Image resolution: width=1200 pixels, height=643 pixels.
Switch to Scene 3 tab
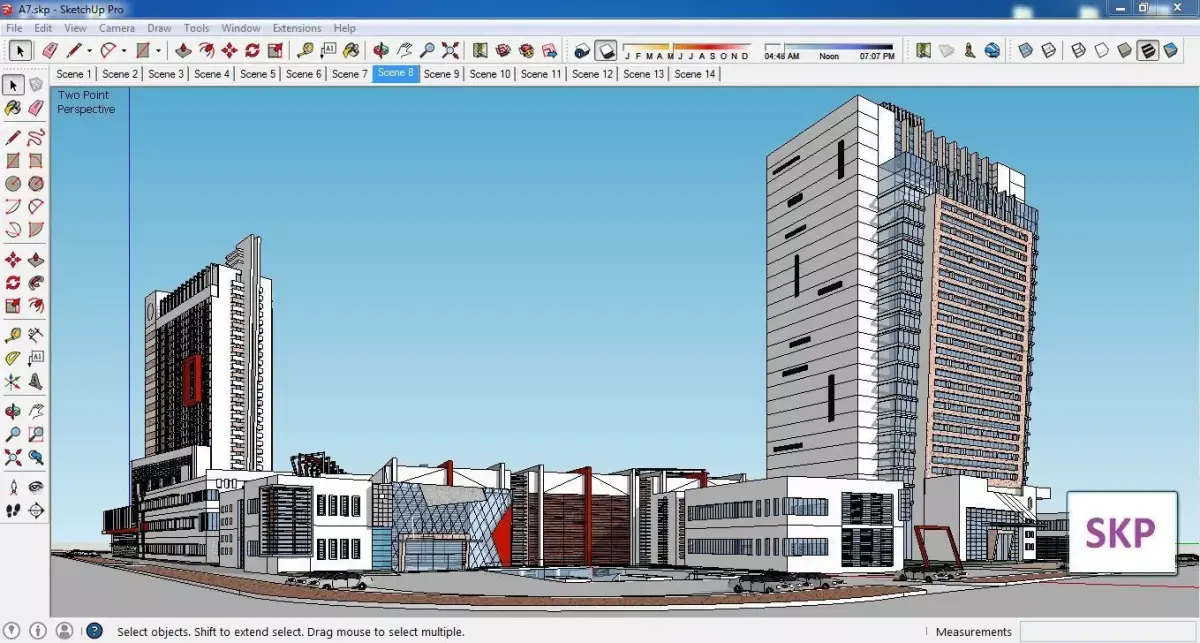[x=165, y=74]
